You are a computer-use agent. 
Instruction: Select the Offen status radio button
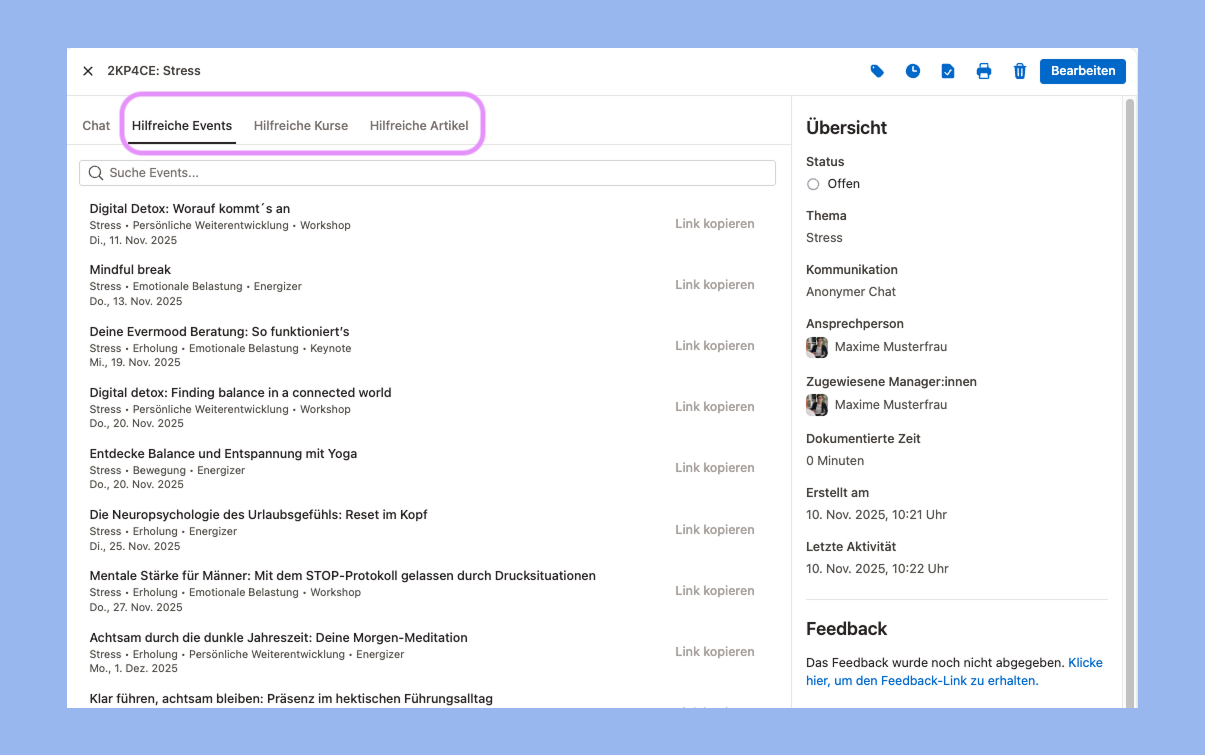click(x=813, y=184)
